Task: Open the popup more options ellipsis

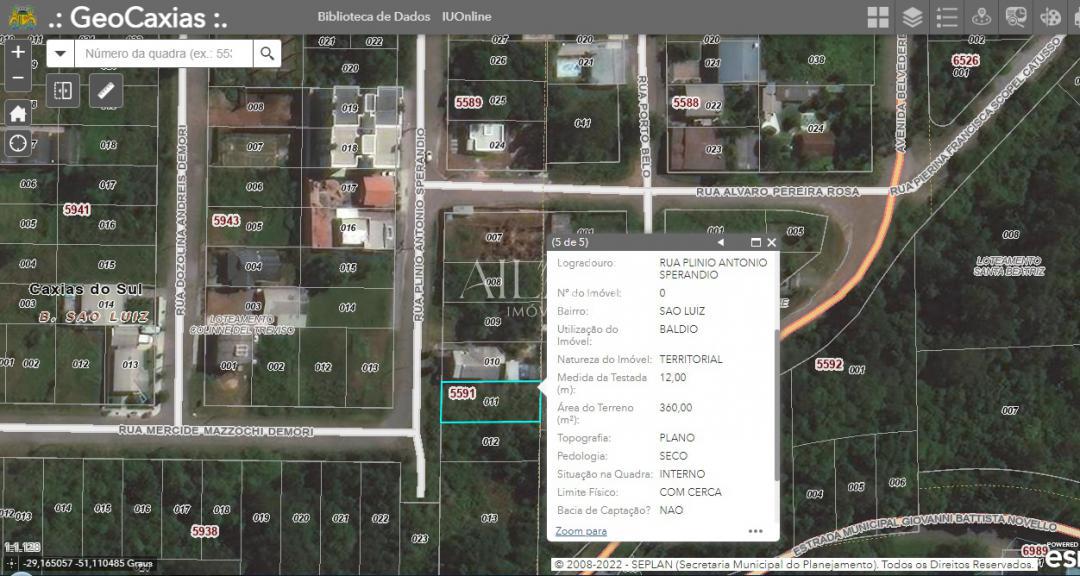Action: click(x=755, y=532)
